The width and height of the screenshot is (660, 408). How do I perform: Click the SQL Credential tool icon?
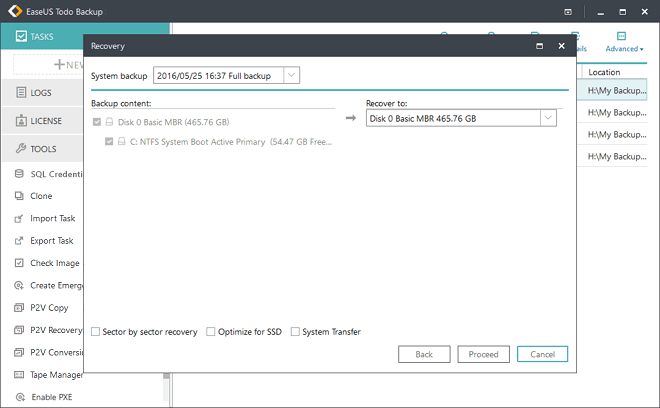(20, 174)
